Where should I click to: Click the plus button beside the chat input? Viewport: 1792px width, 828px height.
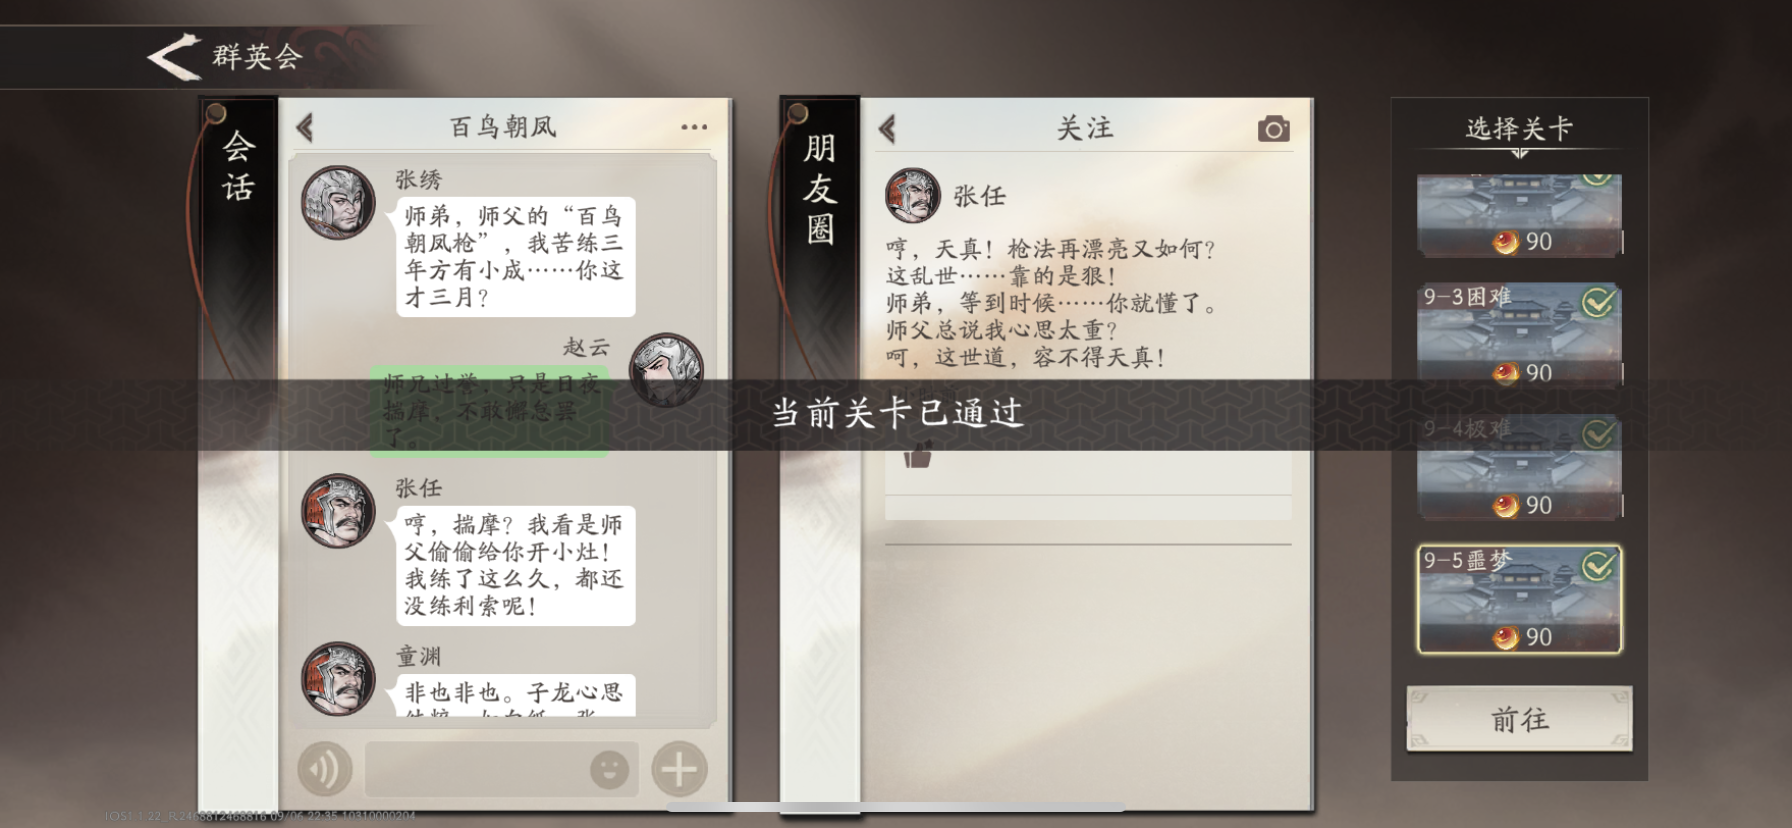point(679,769)
